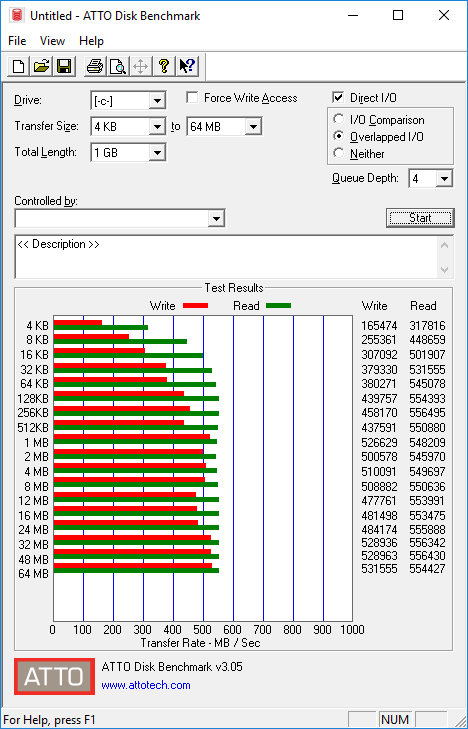This screenshot has height=729, width=468.
Task: Visit the www.attotech.com link
Action: [146, 685]
